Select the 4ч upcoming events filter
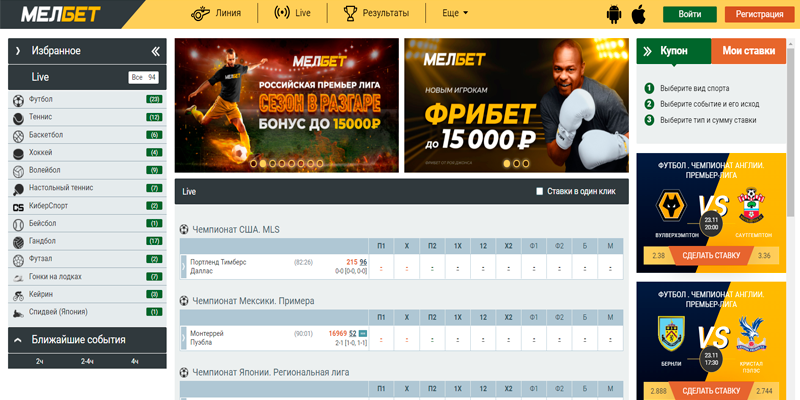 pos(135,361)
